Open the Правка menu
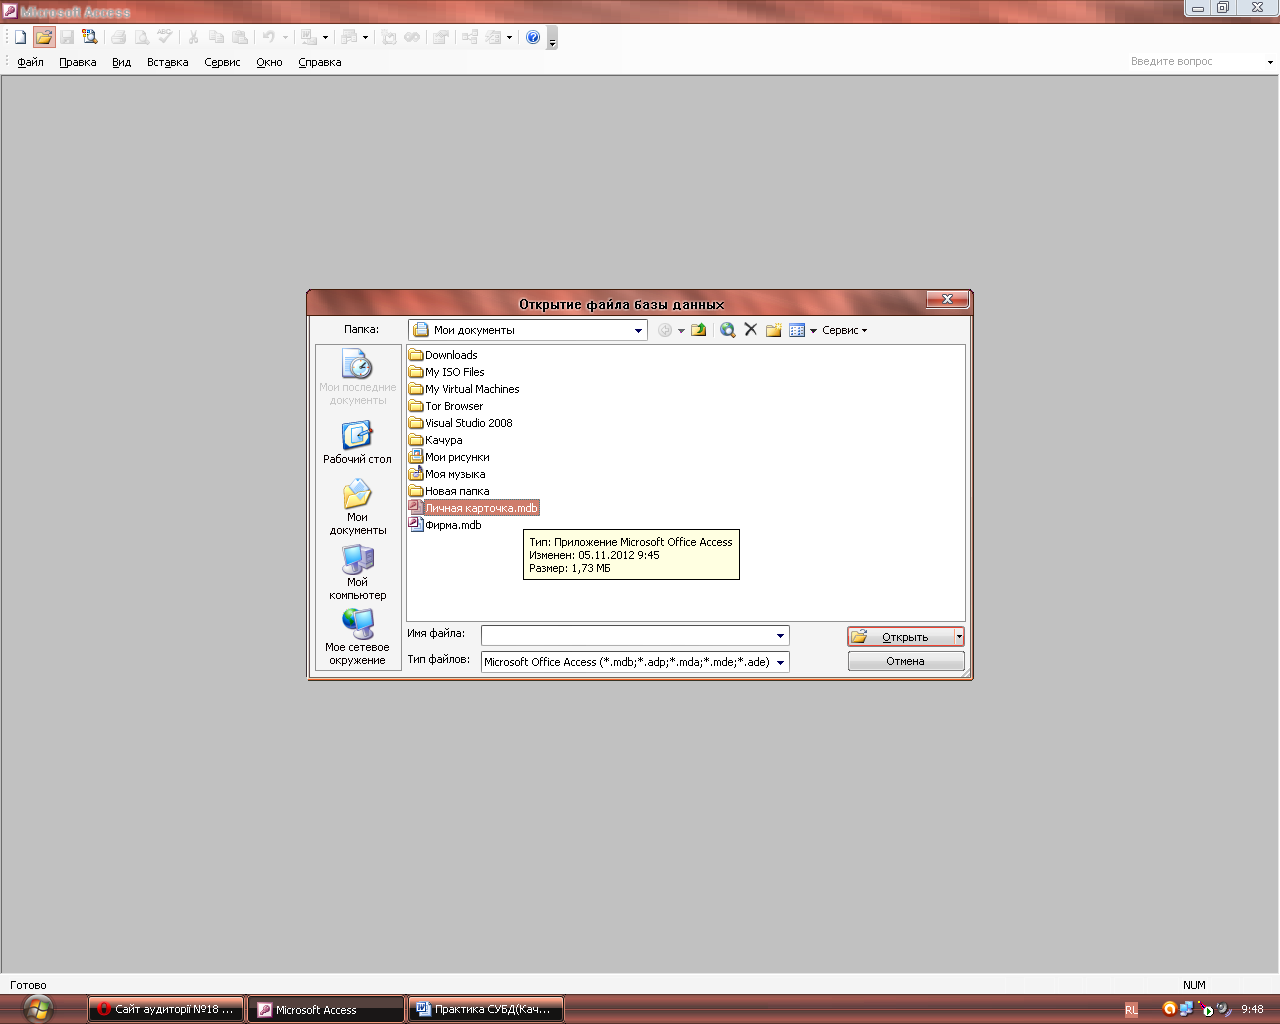The image size is (1280, 1024). click(78, 62)
